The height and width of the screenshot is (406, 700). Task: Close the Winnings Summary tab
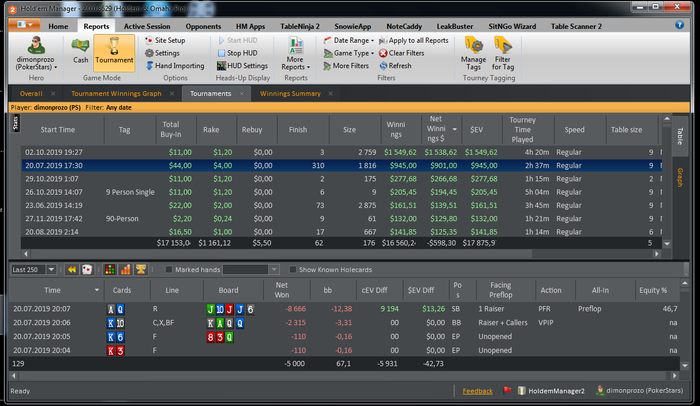pyautogui.click(x=330, y=93)
